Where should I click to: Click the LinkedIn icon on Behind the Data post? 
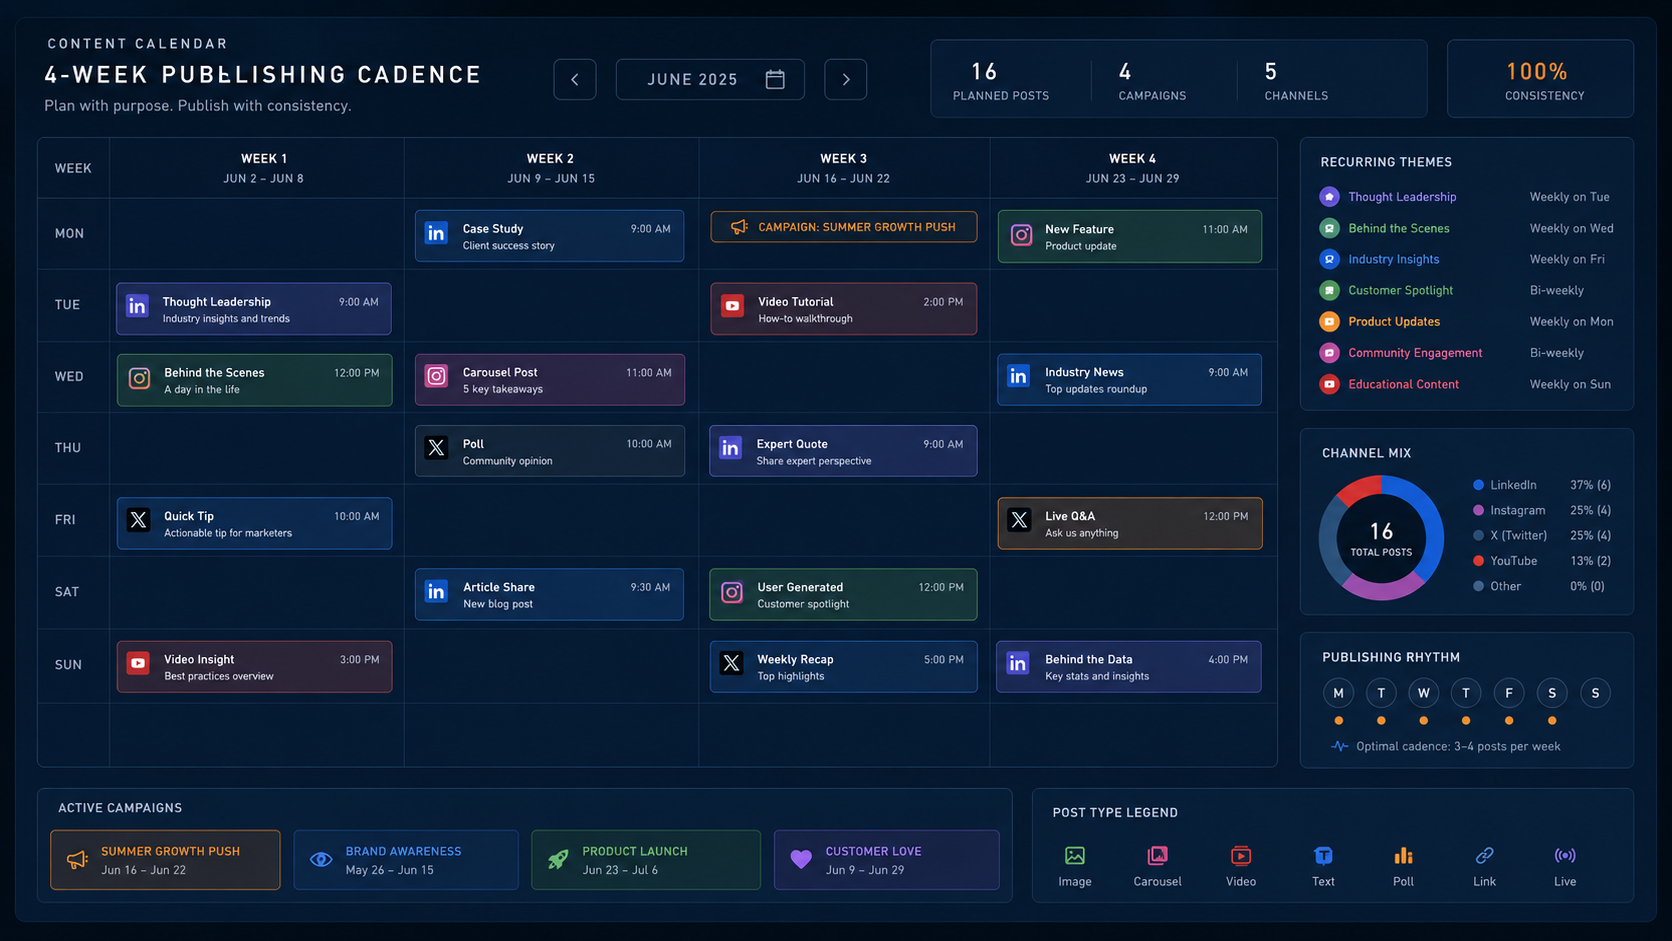(x=1018, y=663)
